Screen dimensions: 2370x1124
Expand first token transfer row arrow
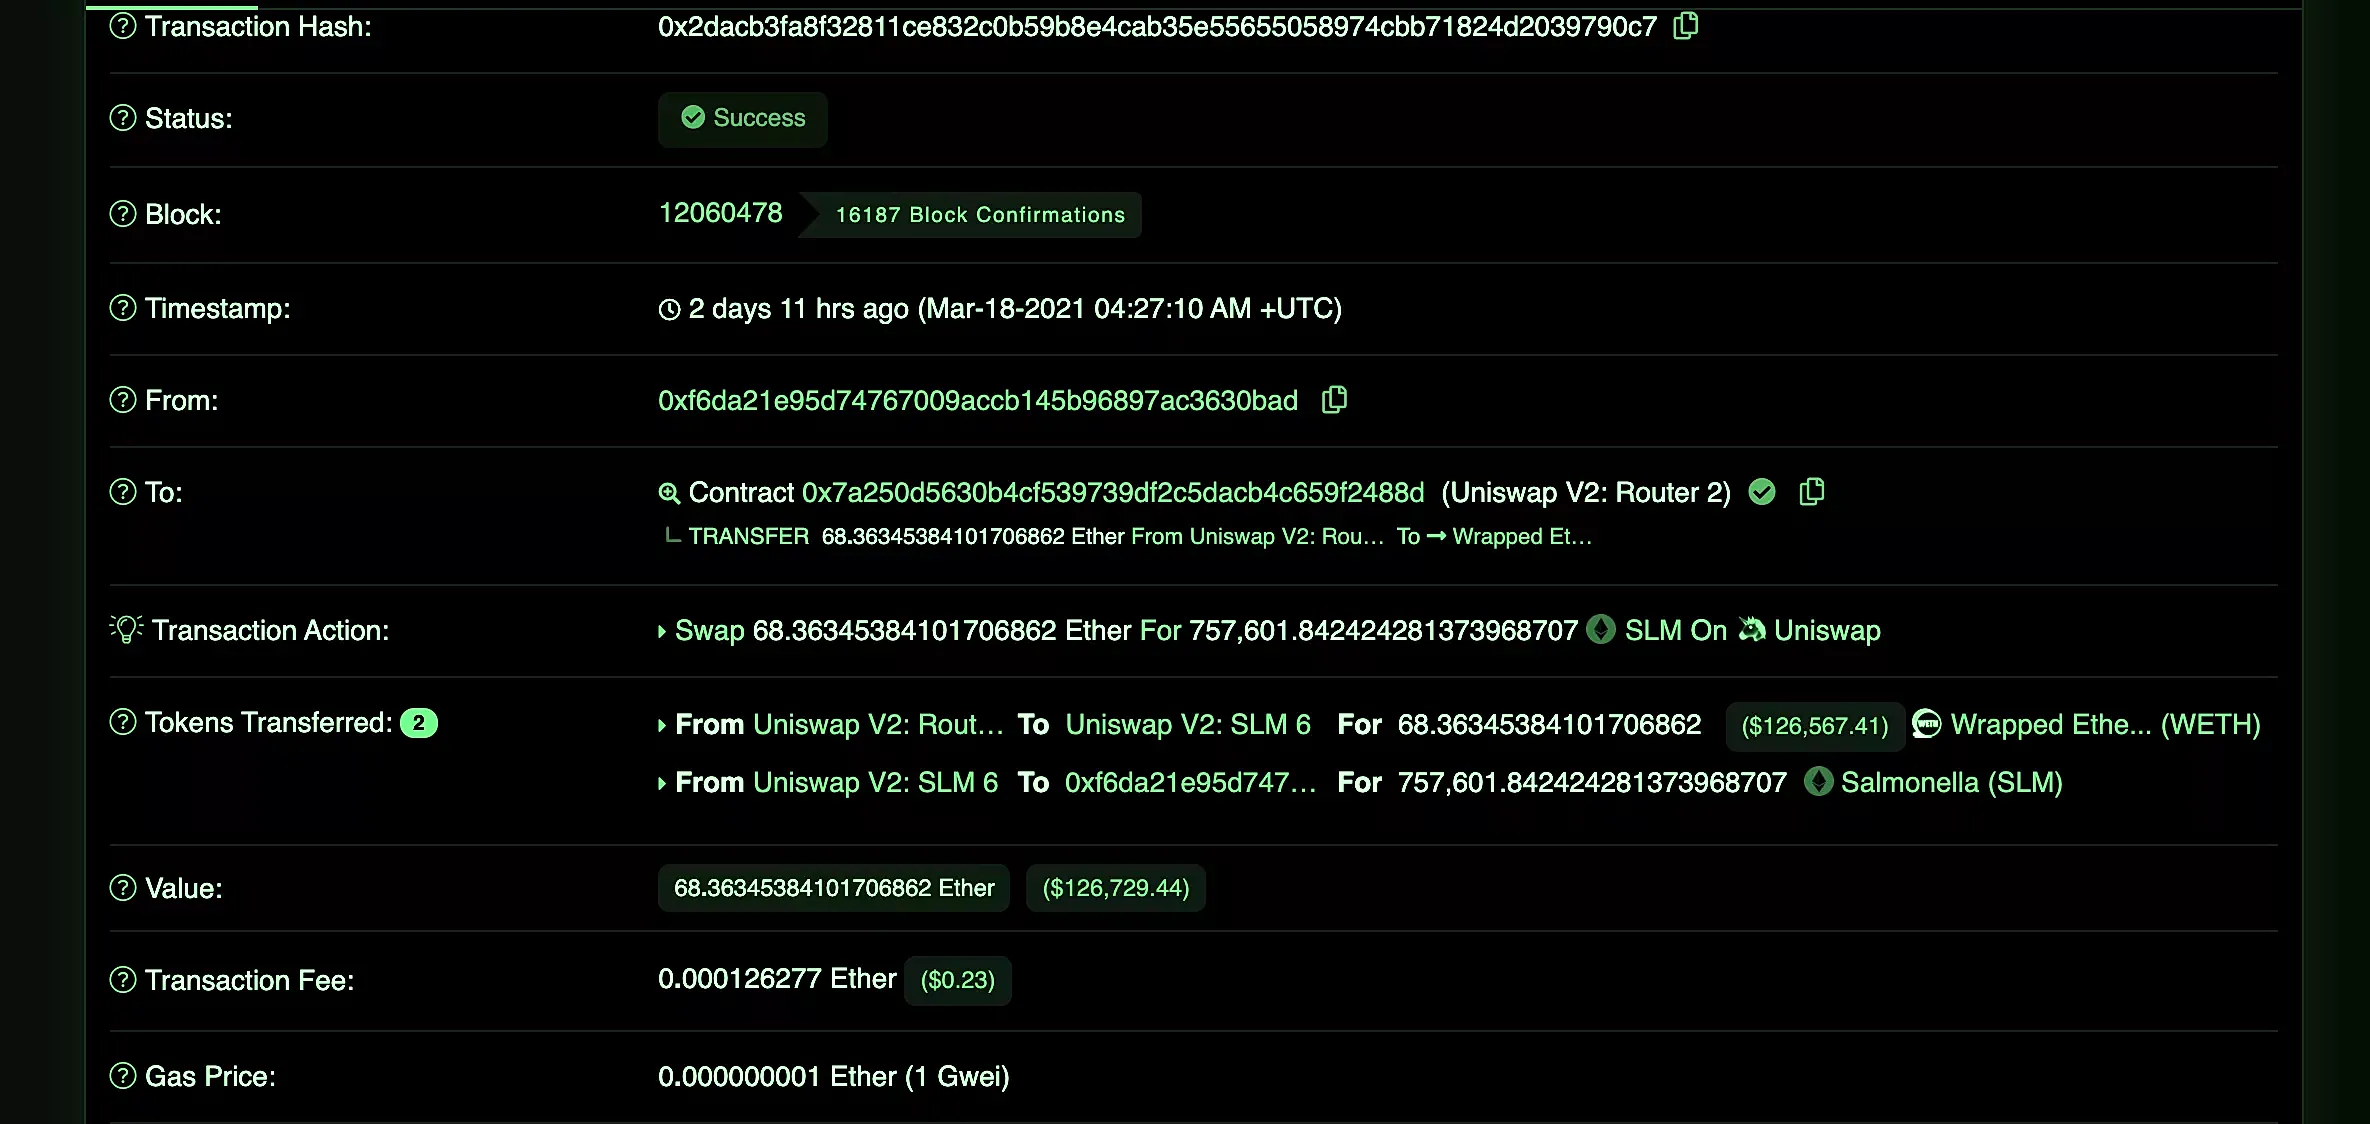pos(662,725)
